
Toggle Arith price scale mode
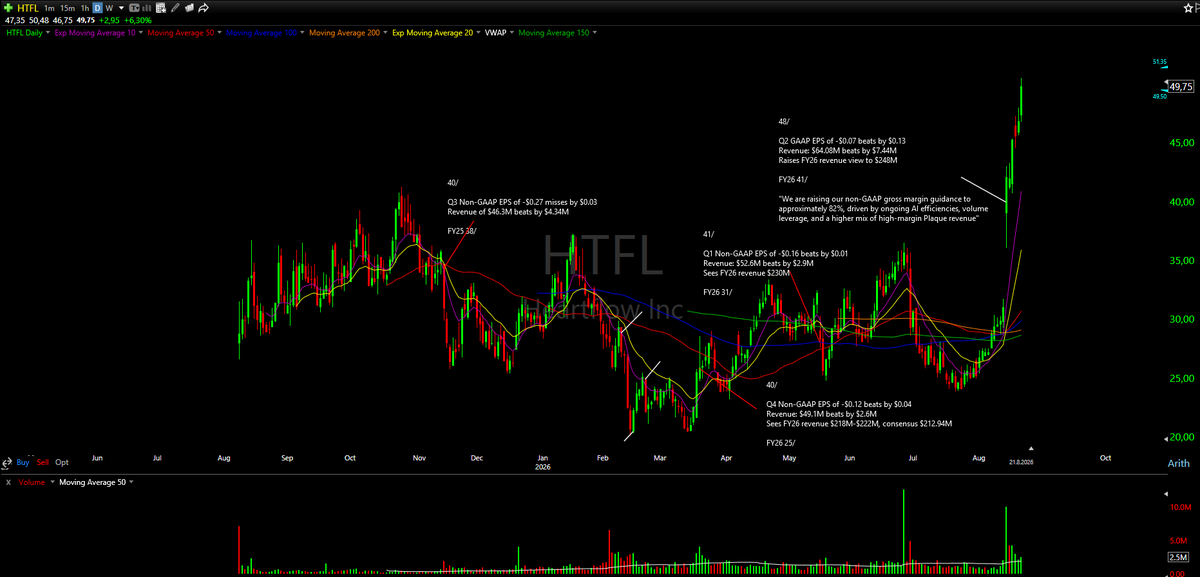pos(1178,464)
